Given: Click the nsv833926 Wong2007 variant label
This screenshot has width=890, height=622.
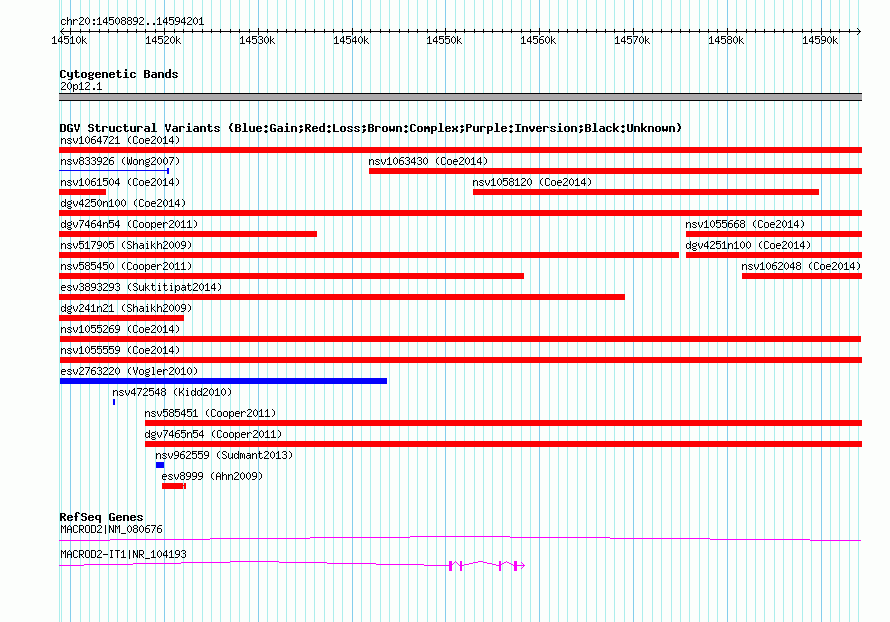Looking at the screenshot, I should pyautogui.click(x=120, y=161).
